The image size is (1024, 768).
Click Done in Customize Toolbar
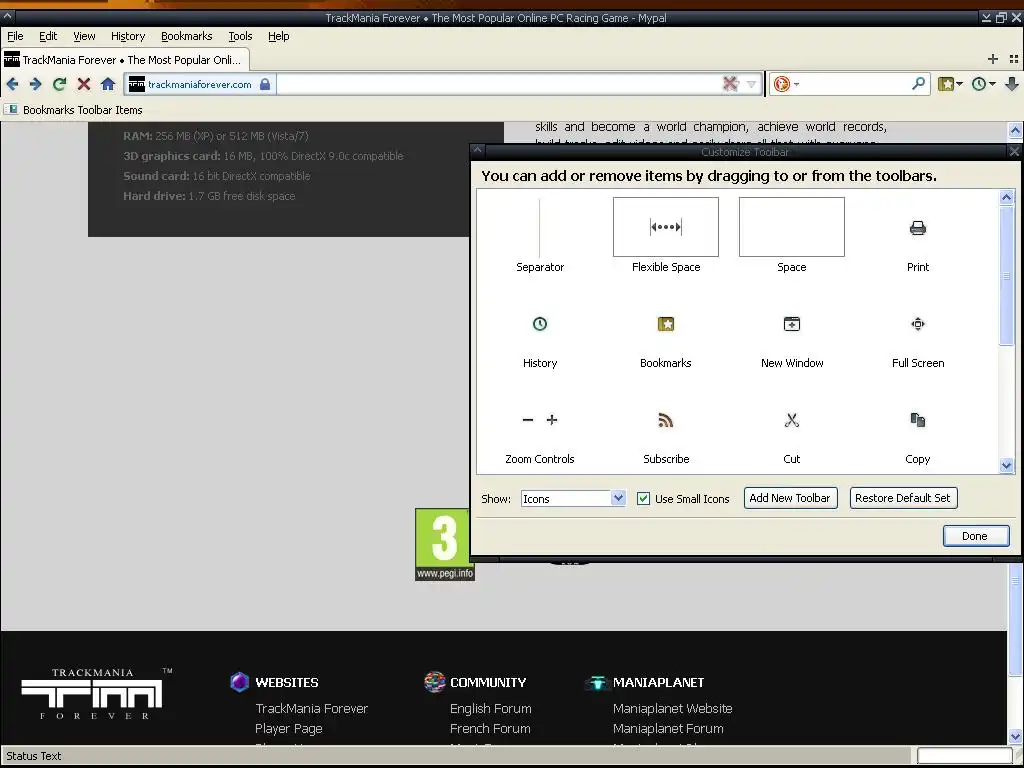(x=976, y=536)
